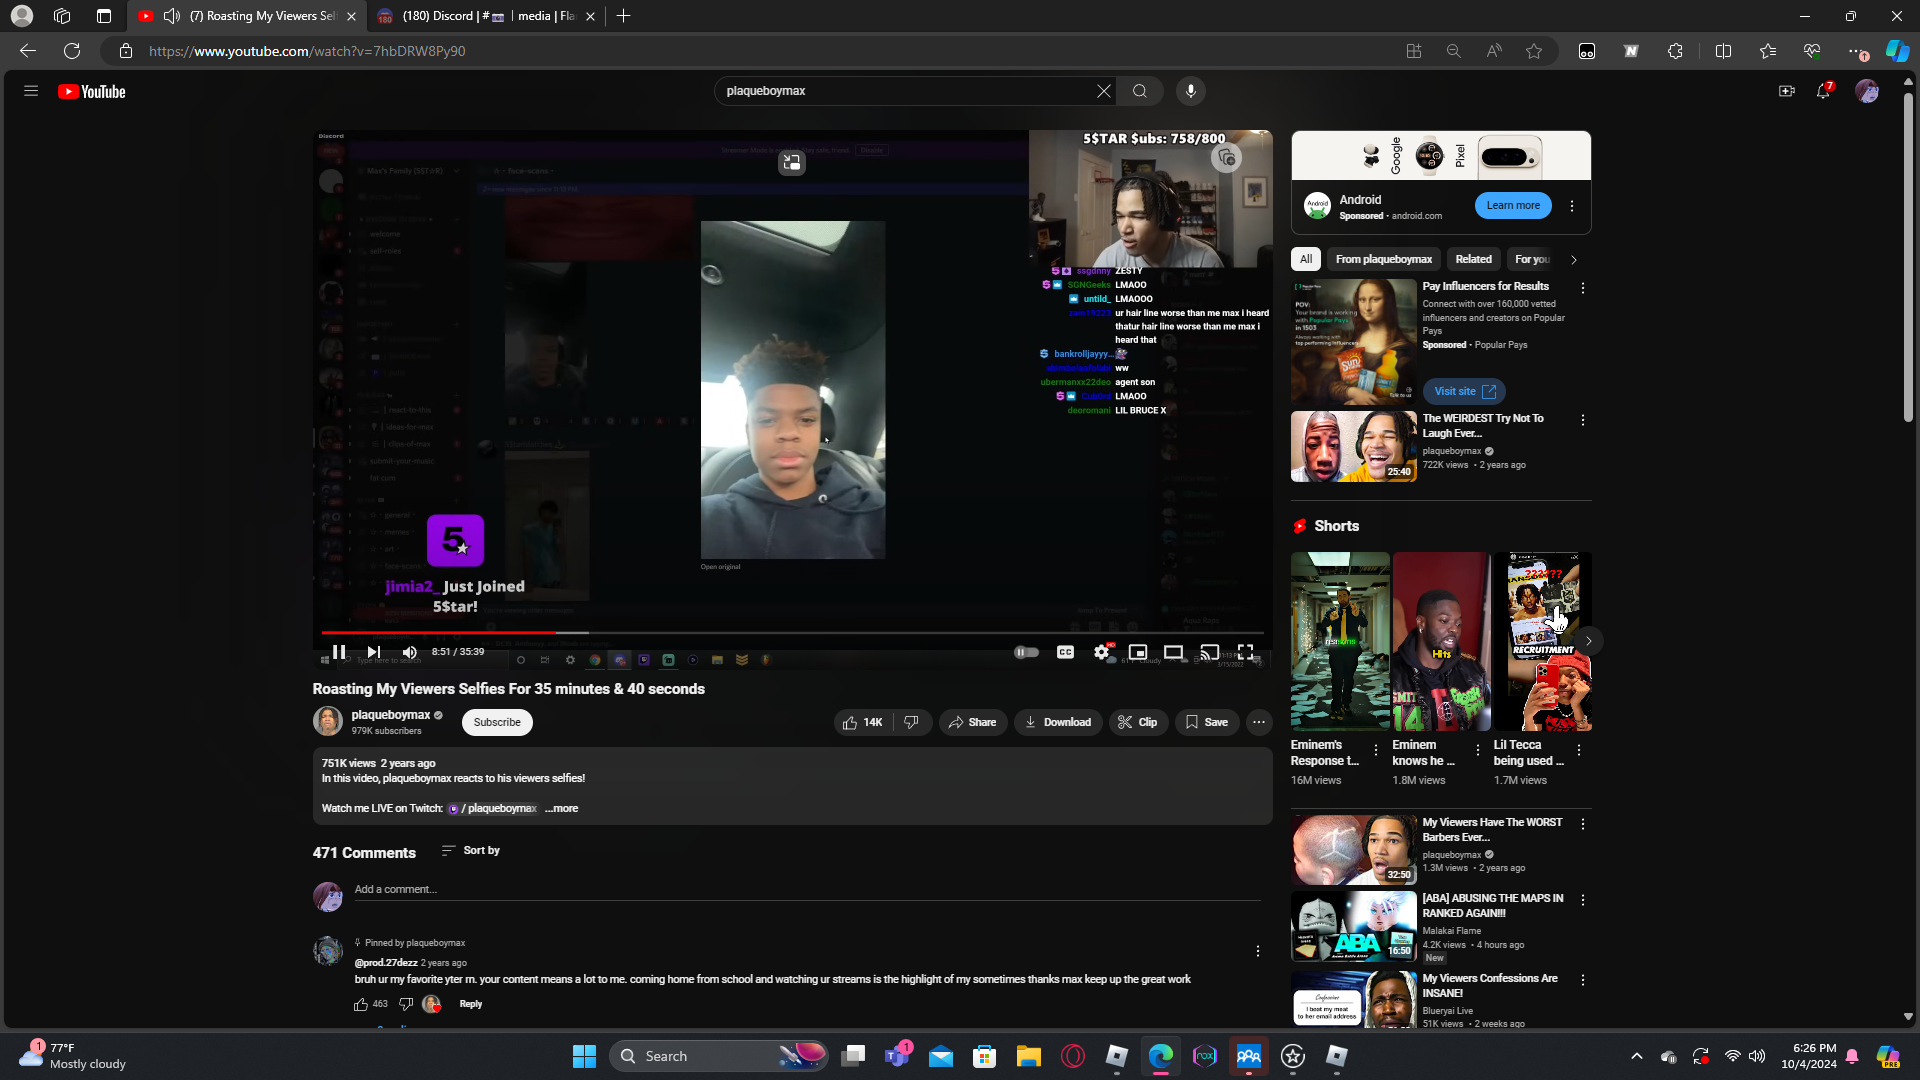Open the YouTube guide hamburger menu
Image resolution: width=1920 pixels, height=1080 pixels.
click(31, 91)
